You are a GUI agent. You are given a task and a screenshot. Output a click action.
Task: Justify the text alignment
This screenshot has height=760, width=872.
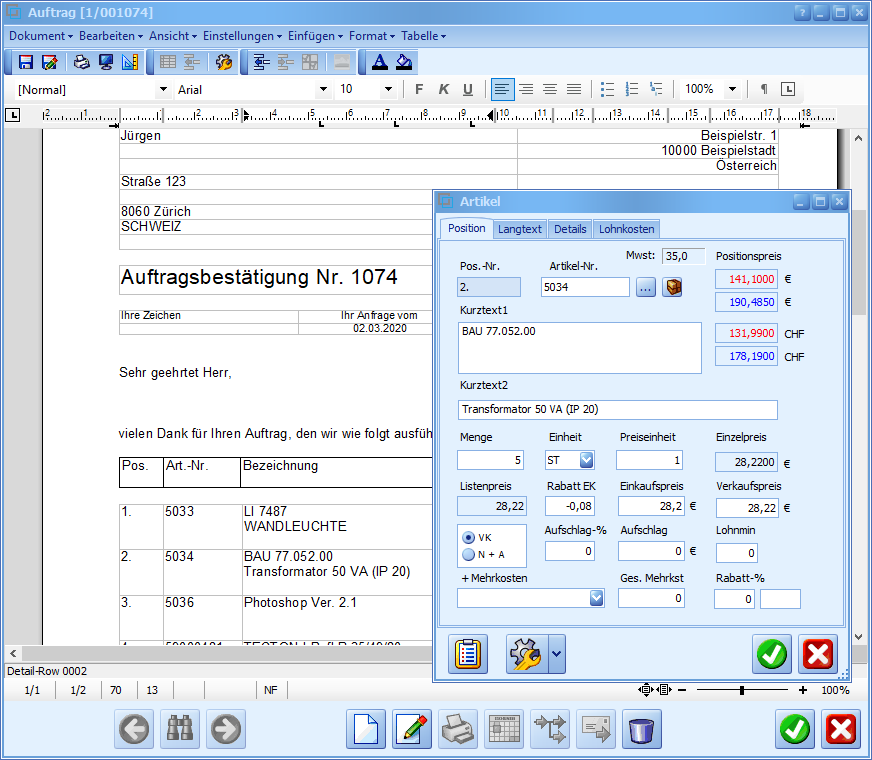tap(574, 90)
